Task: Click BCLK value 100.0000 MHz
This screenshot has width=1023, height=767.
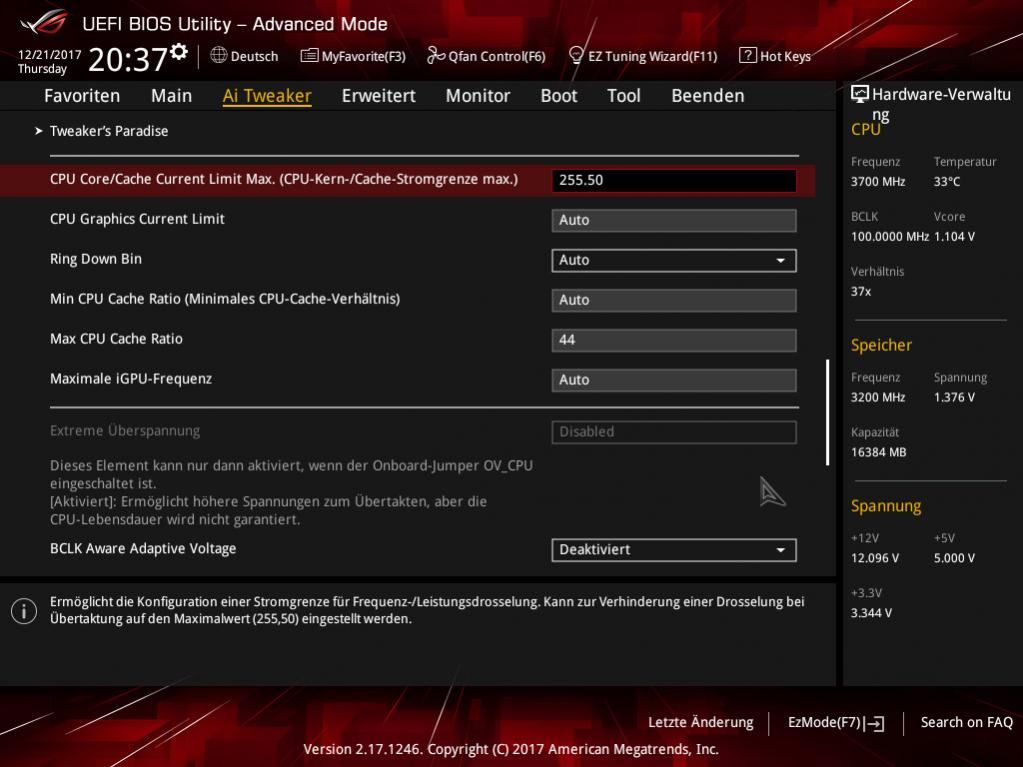Action: [x=890, y=236]
